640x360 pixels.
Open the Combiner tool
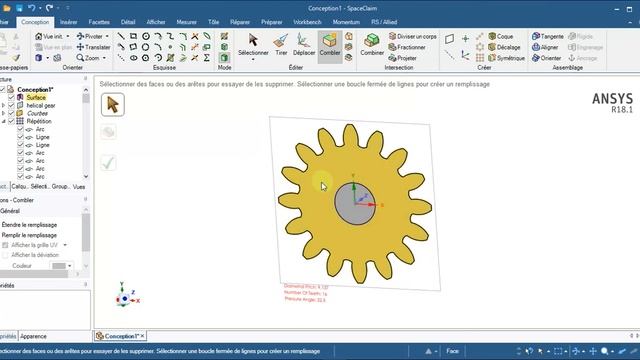(372, 44)
